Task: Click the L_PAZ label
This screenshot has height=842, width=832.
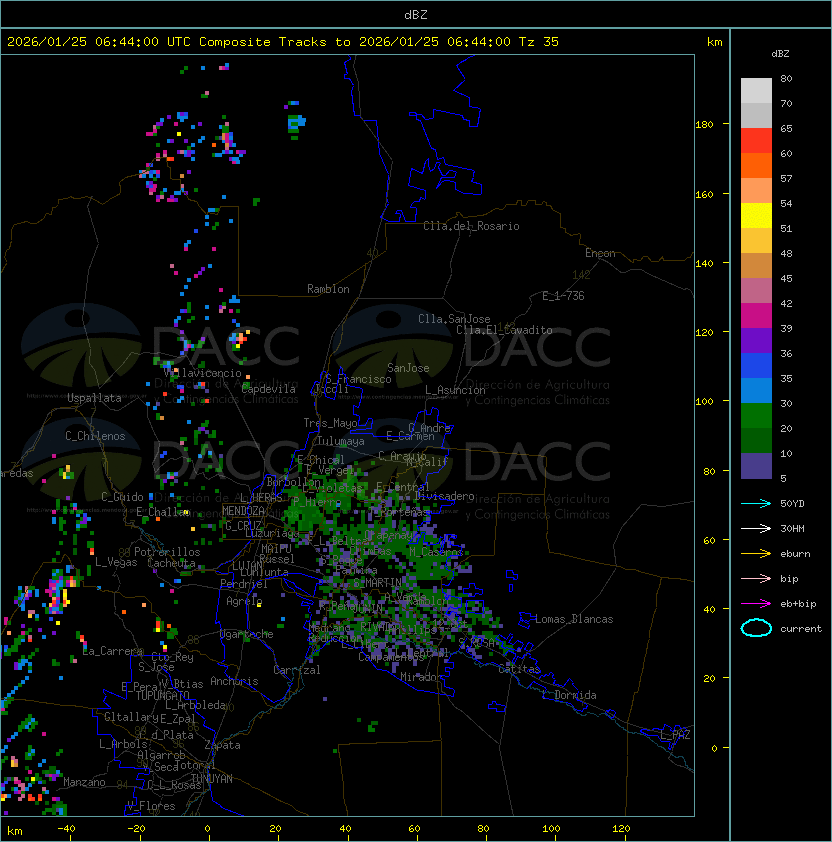Action: 675,735
